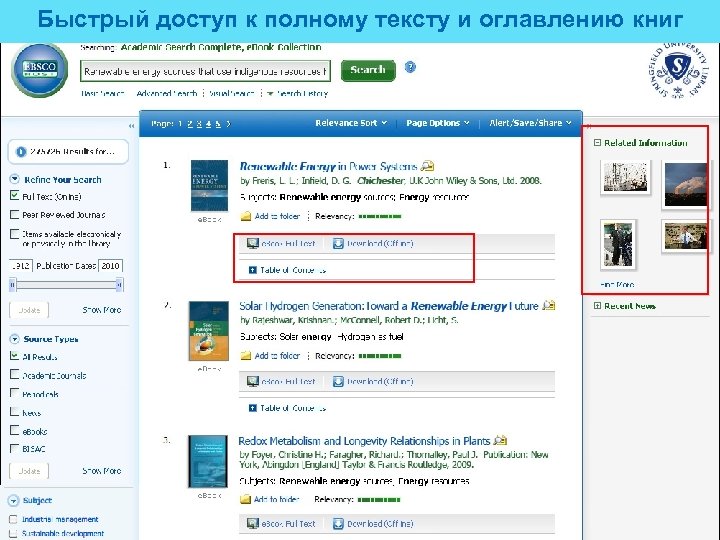The height and width of the screenshot is (540, 720).
Task: Open Advanced Search
Action: tap(167, 94)
